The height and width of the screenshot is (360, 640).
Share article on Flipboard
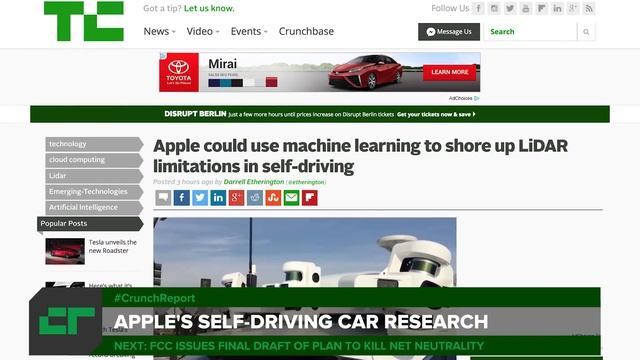point(309,198)
